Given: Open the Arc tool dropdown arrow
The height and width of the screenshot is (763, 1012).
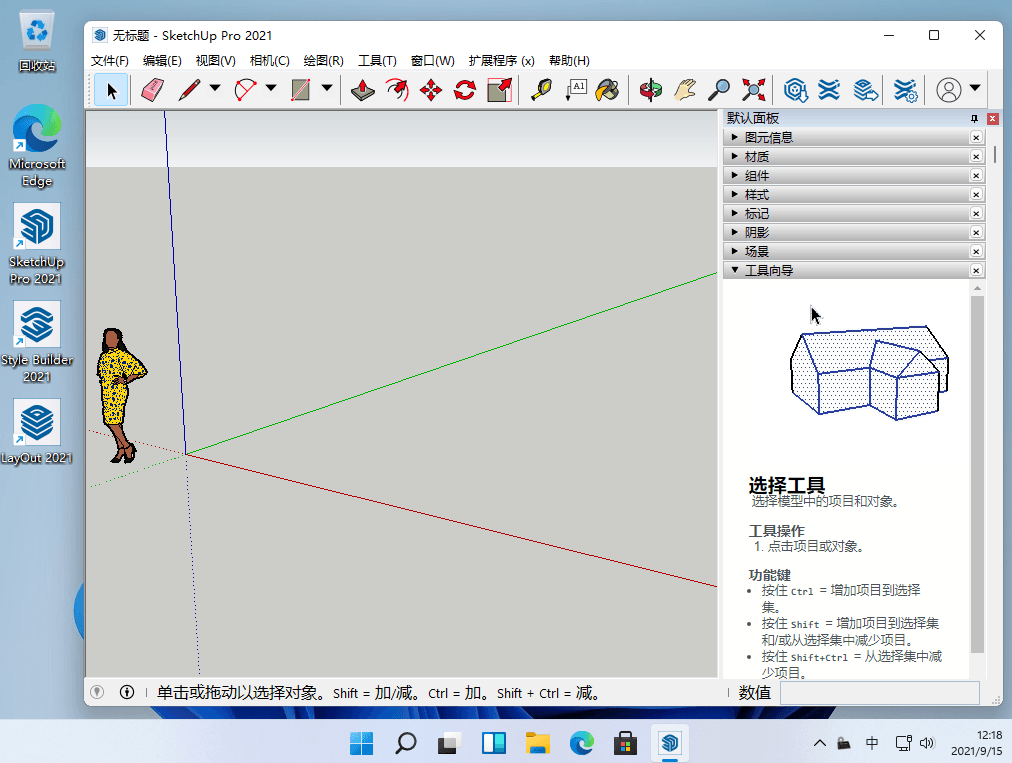Looking at the screenshot, I should (x=271, y=88).
